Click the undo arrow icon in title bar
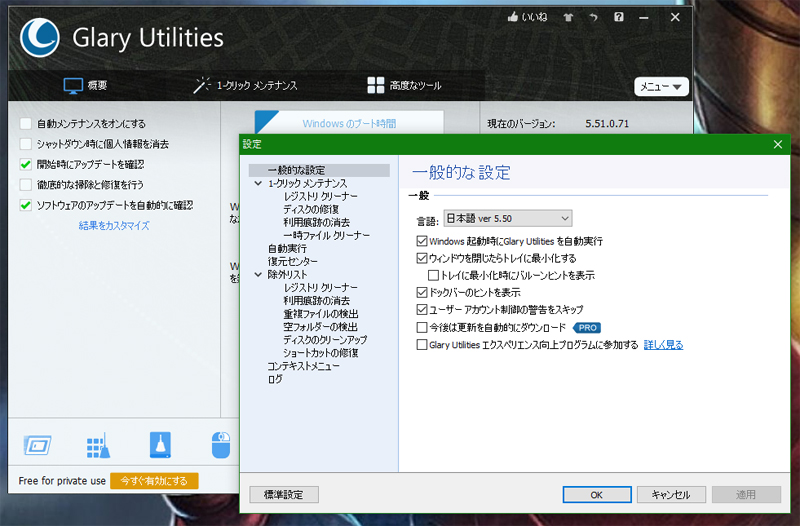 (593, 17)
